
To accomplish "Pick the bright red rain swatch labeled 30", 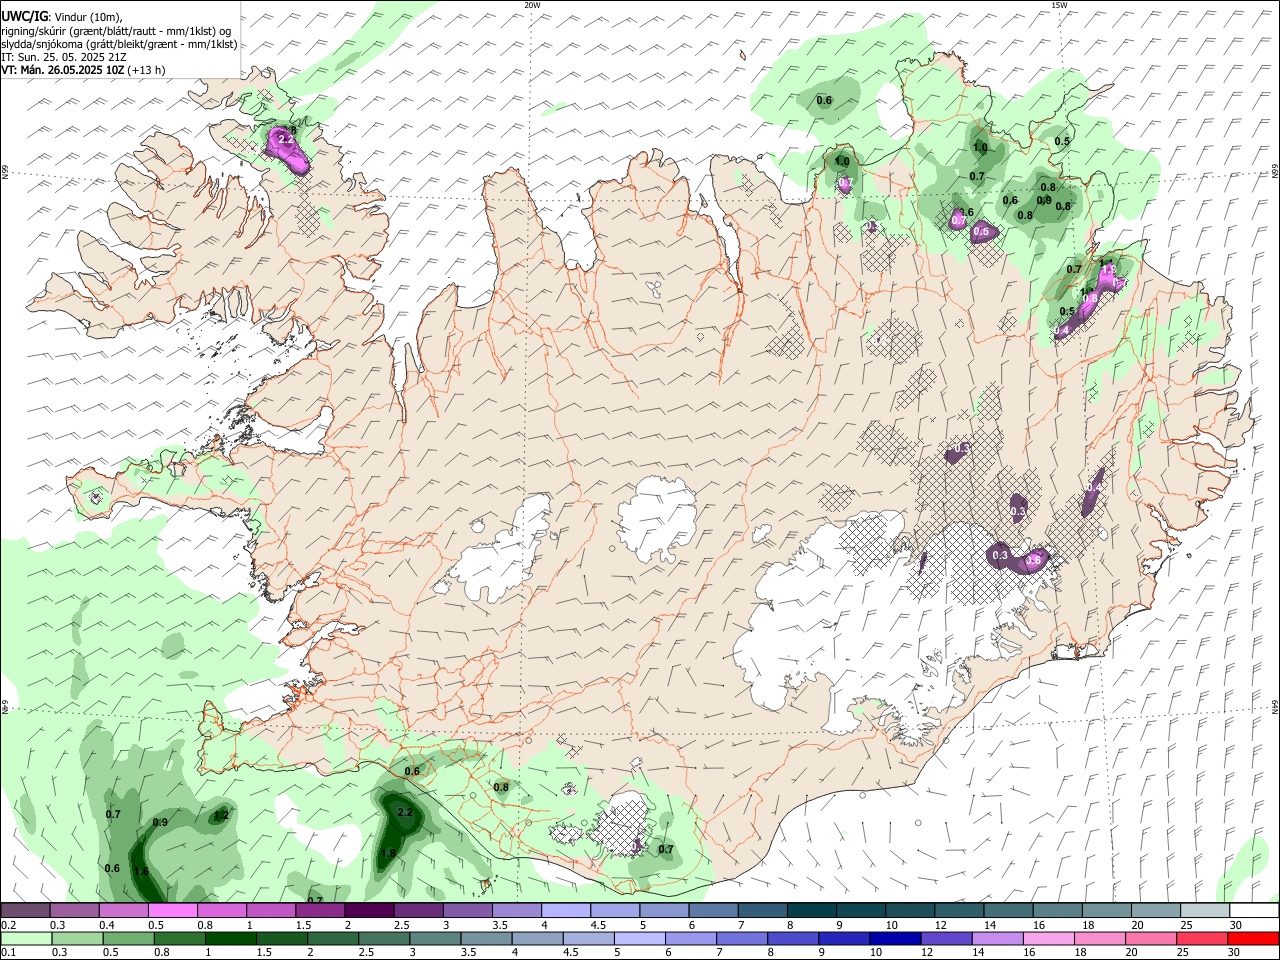I will (x=1254, y=939).
